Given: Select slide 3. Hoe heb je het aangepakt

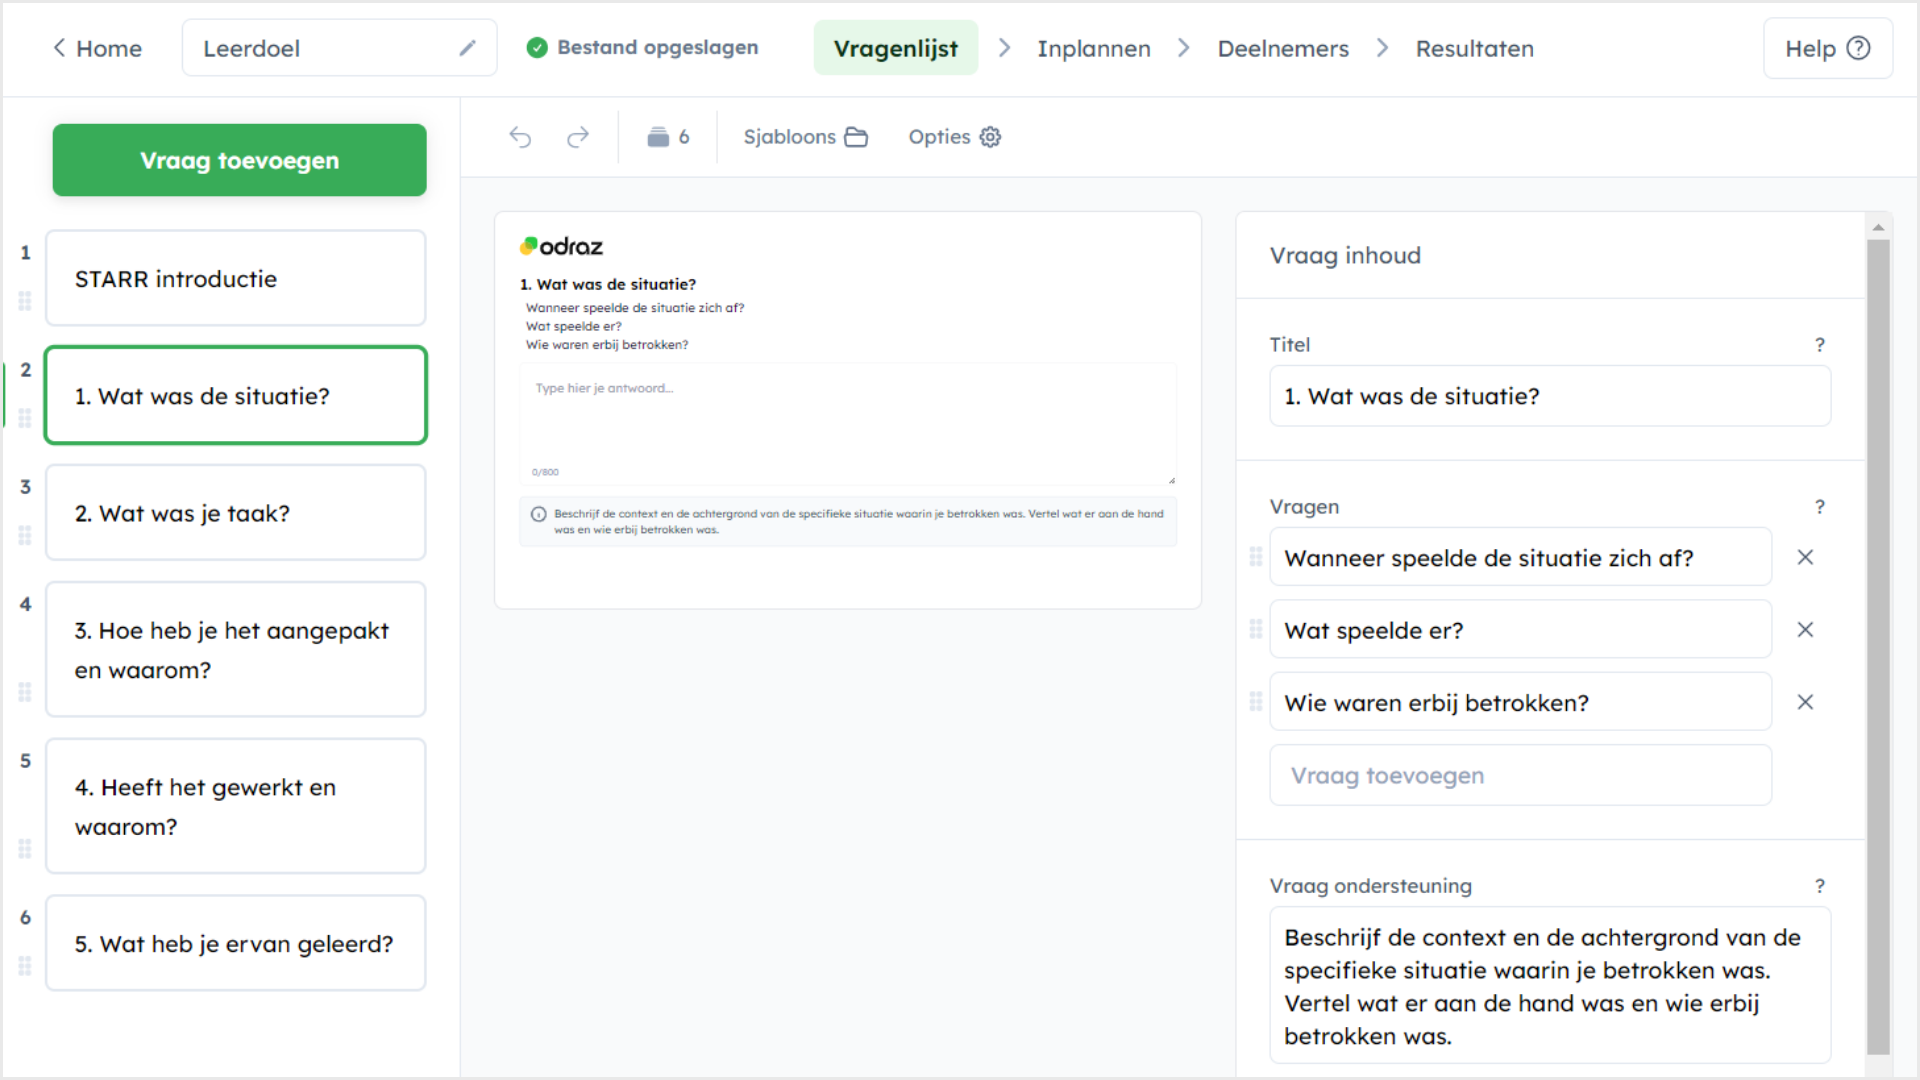Looking at the screenshot, I should click(236, 649).
